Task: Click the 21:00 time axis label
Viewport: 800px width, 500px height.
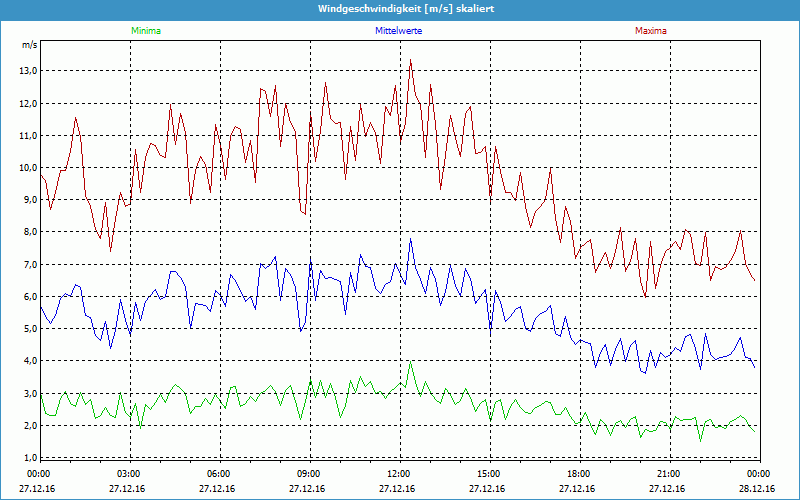Action: pos(667,474)
